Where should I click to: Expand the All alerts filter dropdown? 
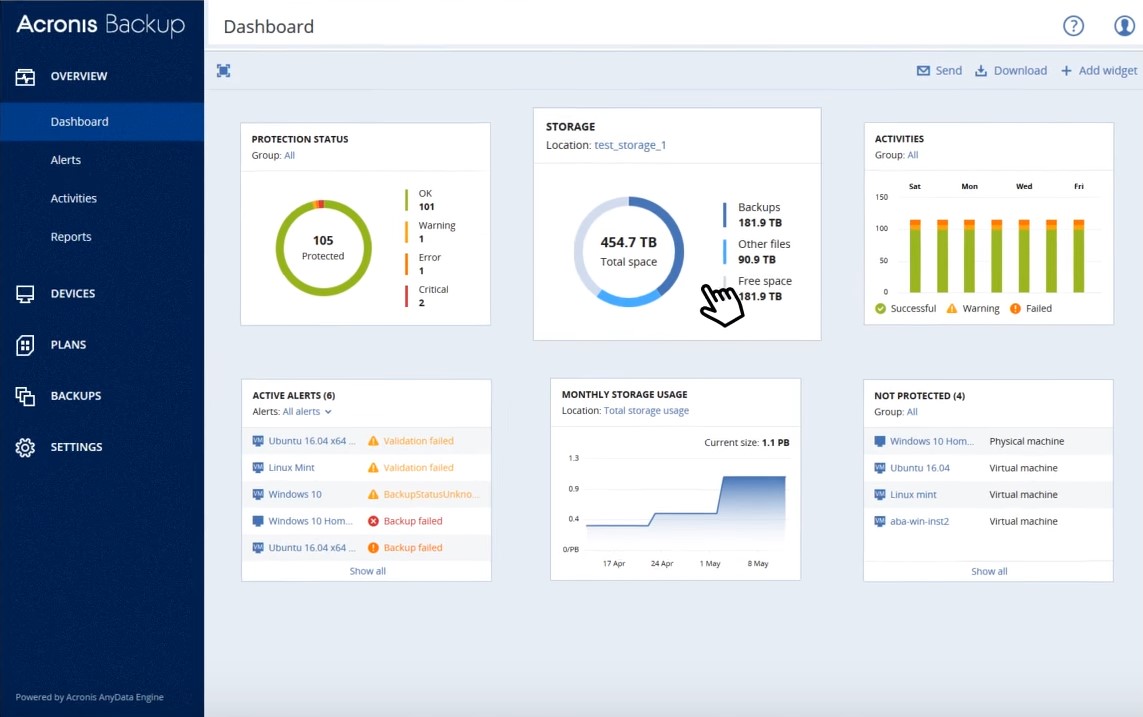click(x=306, y=411)
